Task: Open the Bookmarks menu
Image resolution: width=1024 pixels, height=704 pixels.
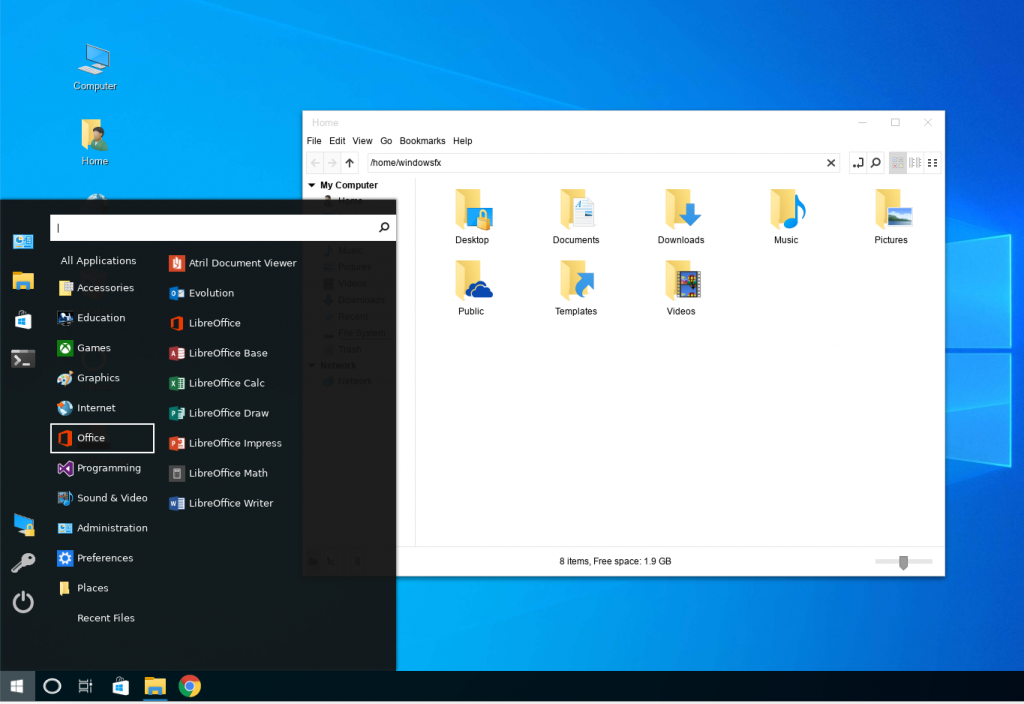Action: [422, 141]
